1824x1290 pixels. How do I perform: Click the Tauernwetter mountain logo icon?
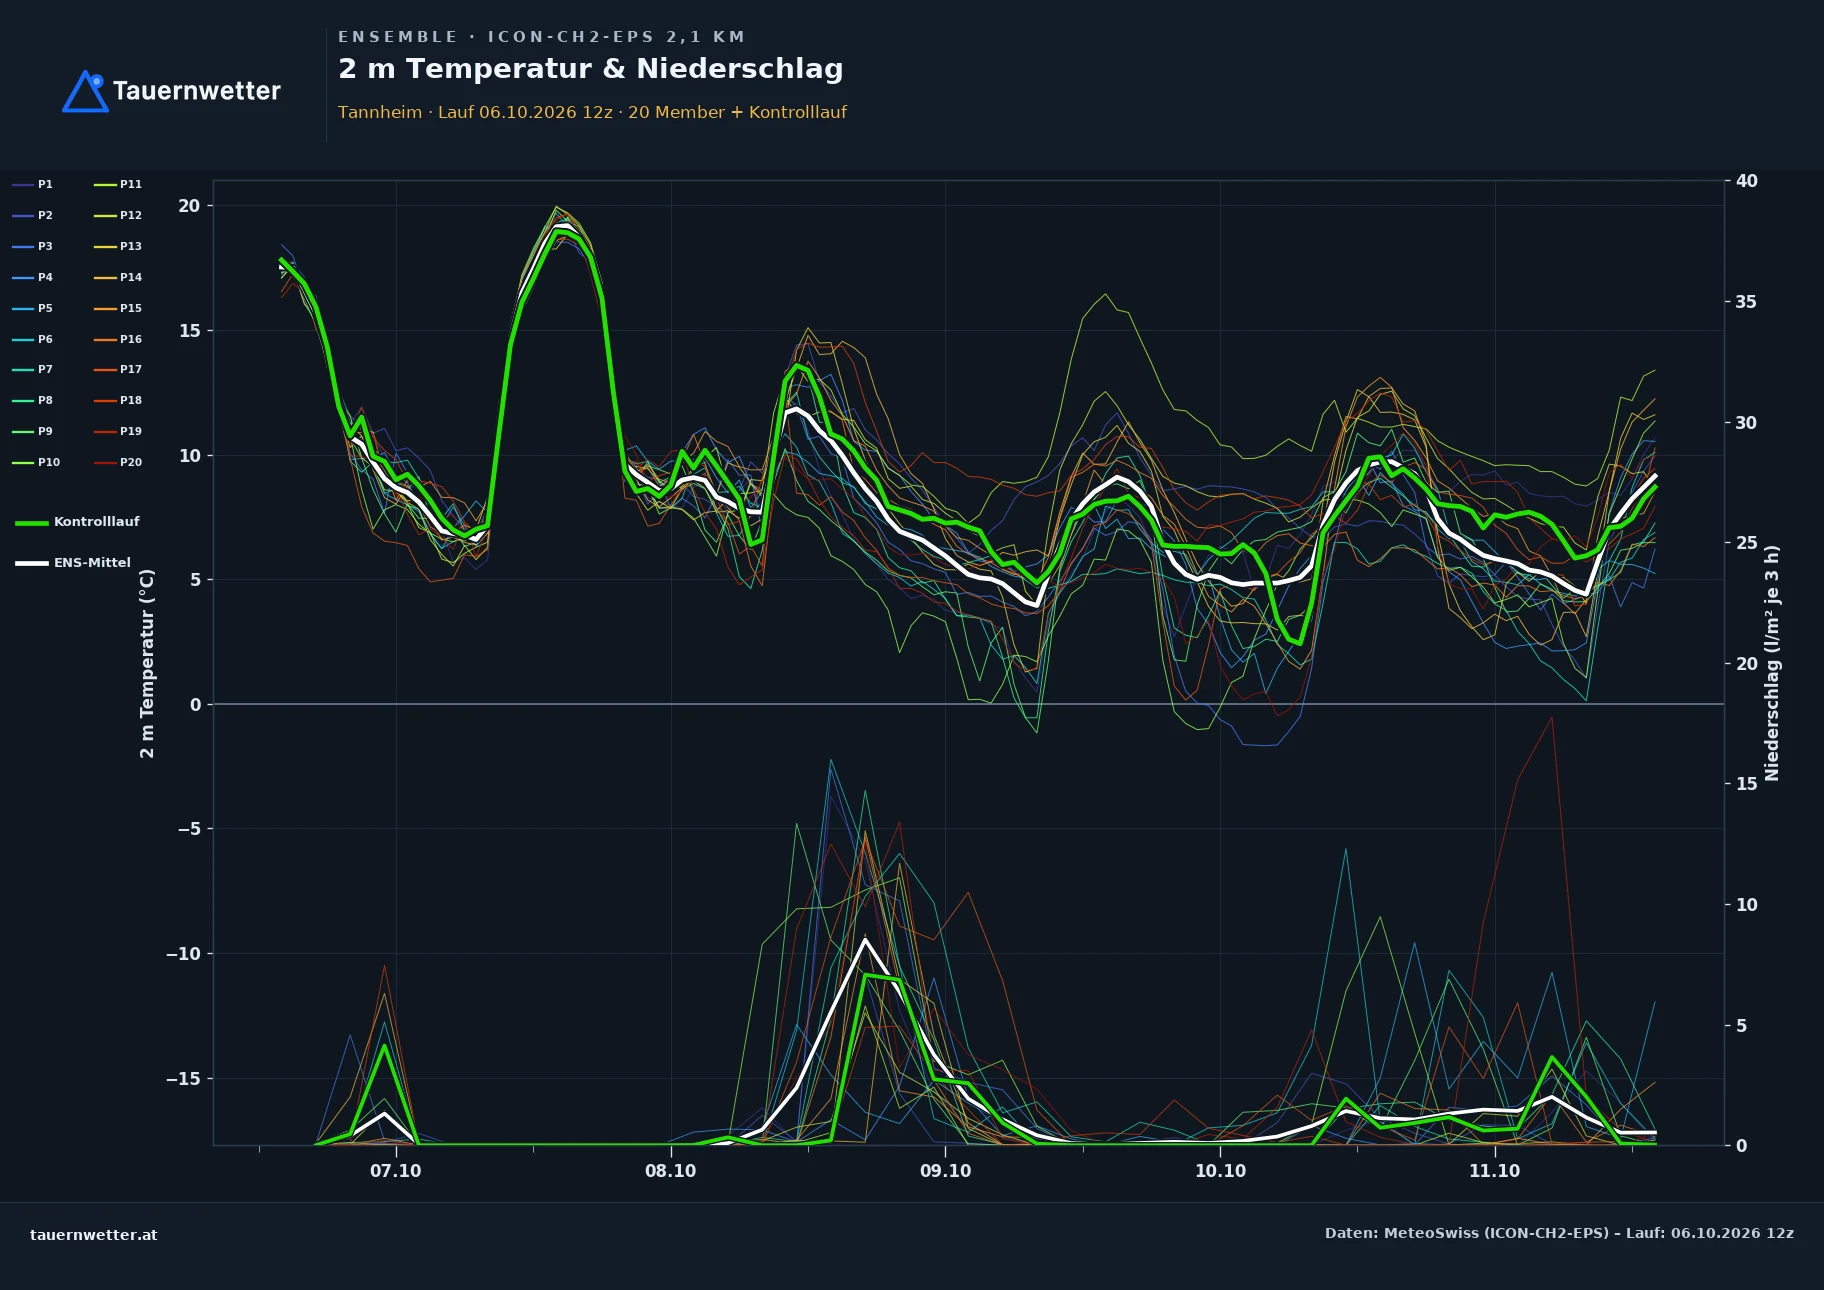[86, 91]
